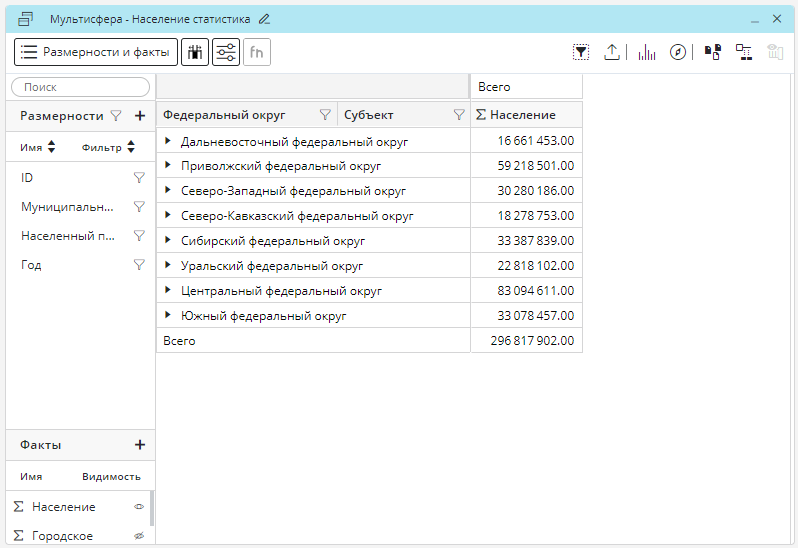This screenshot has height=548, width=798.
Task: Open filter for Субъект column
Action: [x=459, y=115]
